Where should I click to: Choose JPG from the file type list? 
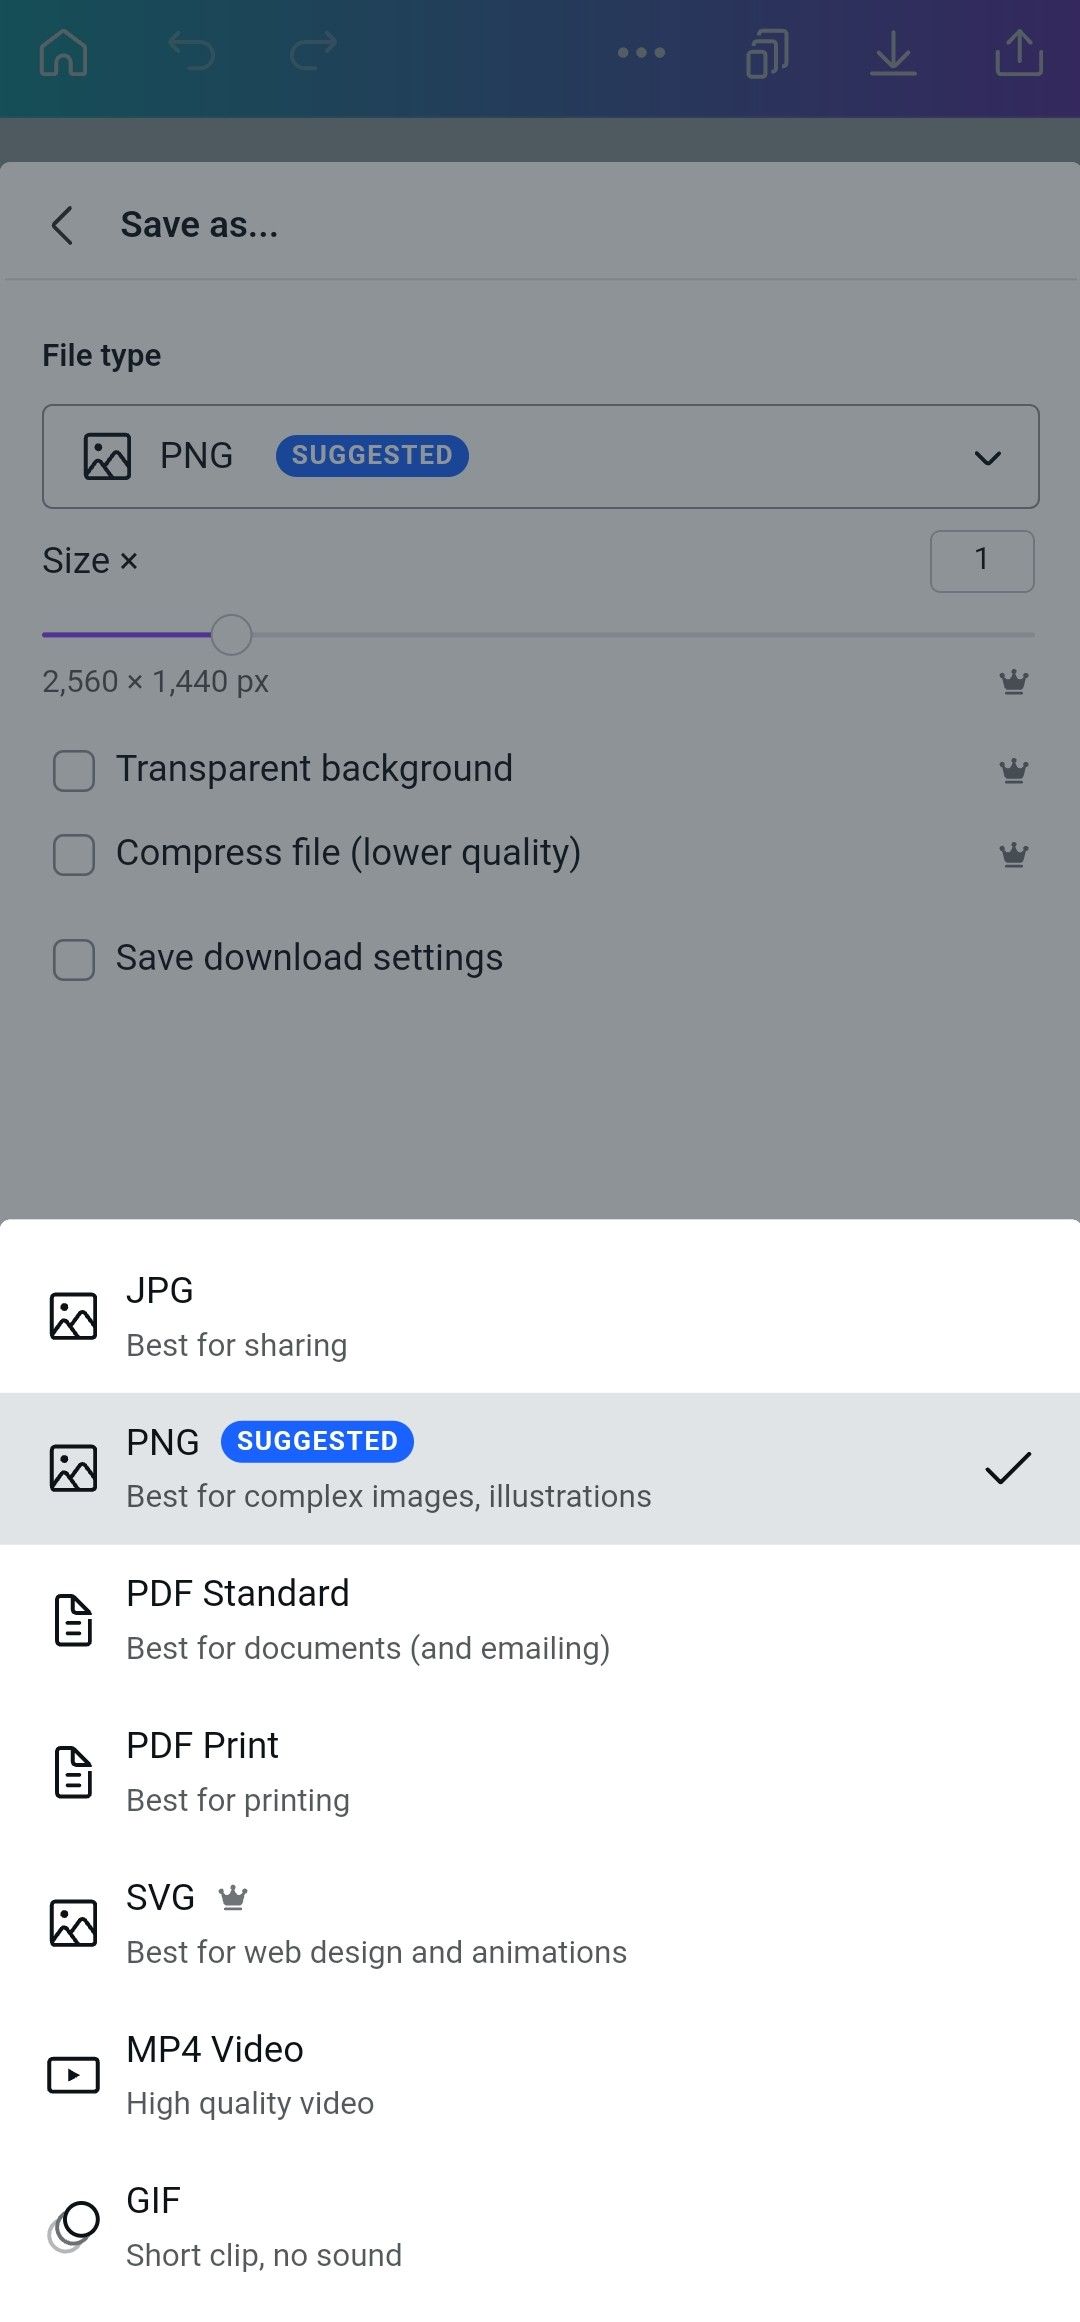[x=540, y=1316]
